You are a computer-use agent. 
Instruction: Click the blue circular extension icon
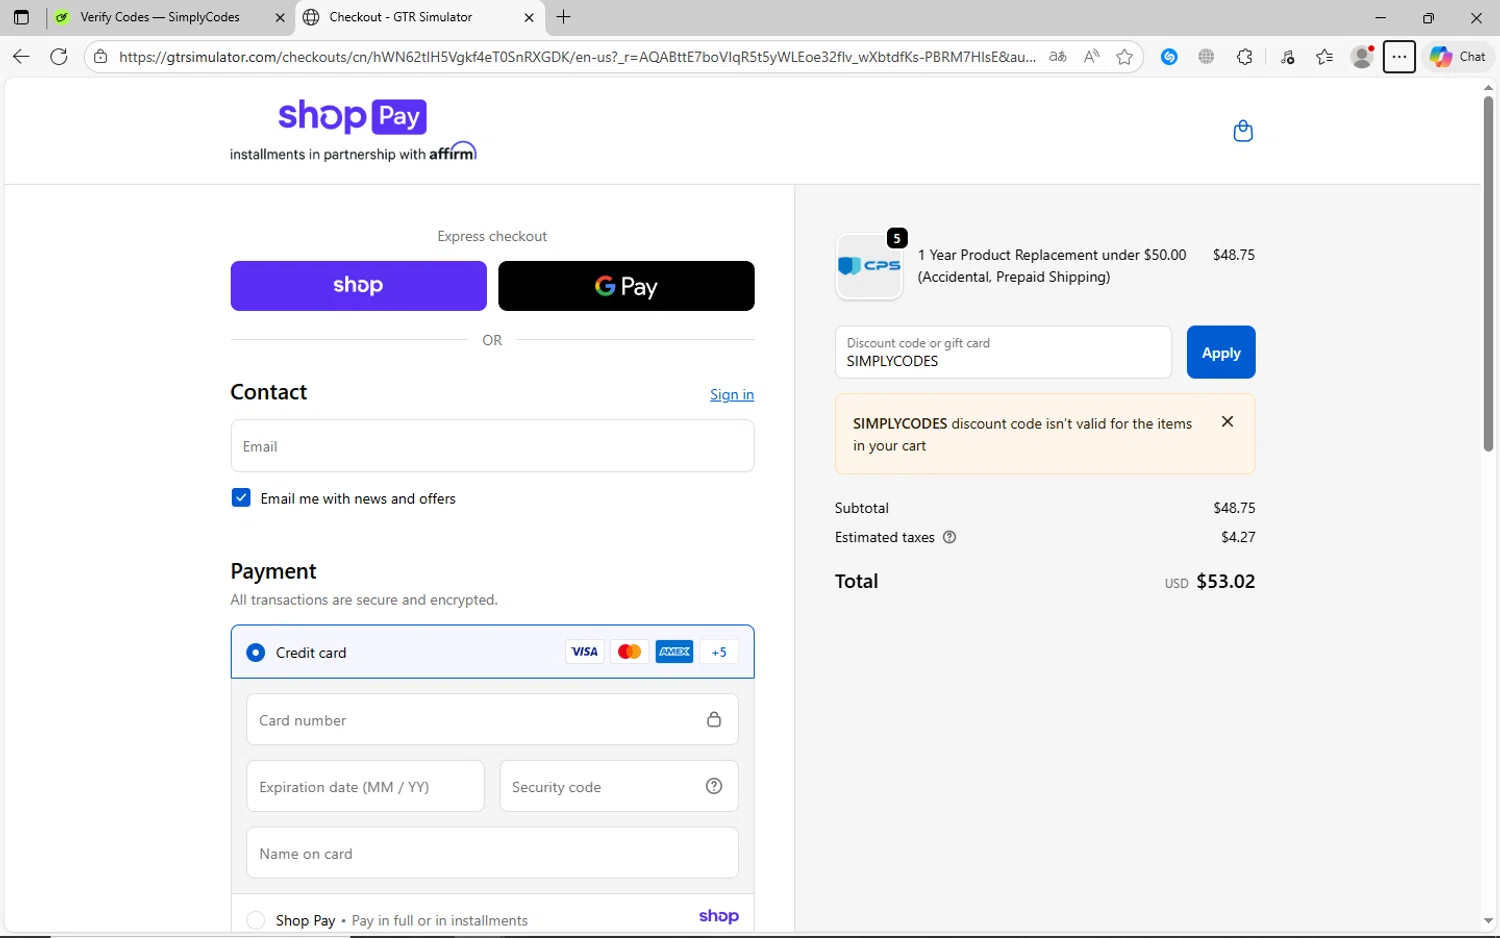click(x=1169, y=57)
